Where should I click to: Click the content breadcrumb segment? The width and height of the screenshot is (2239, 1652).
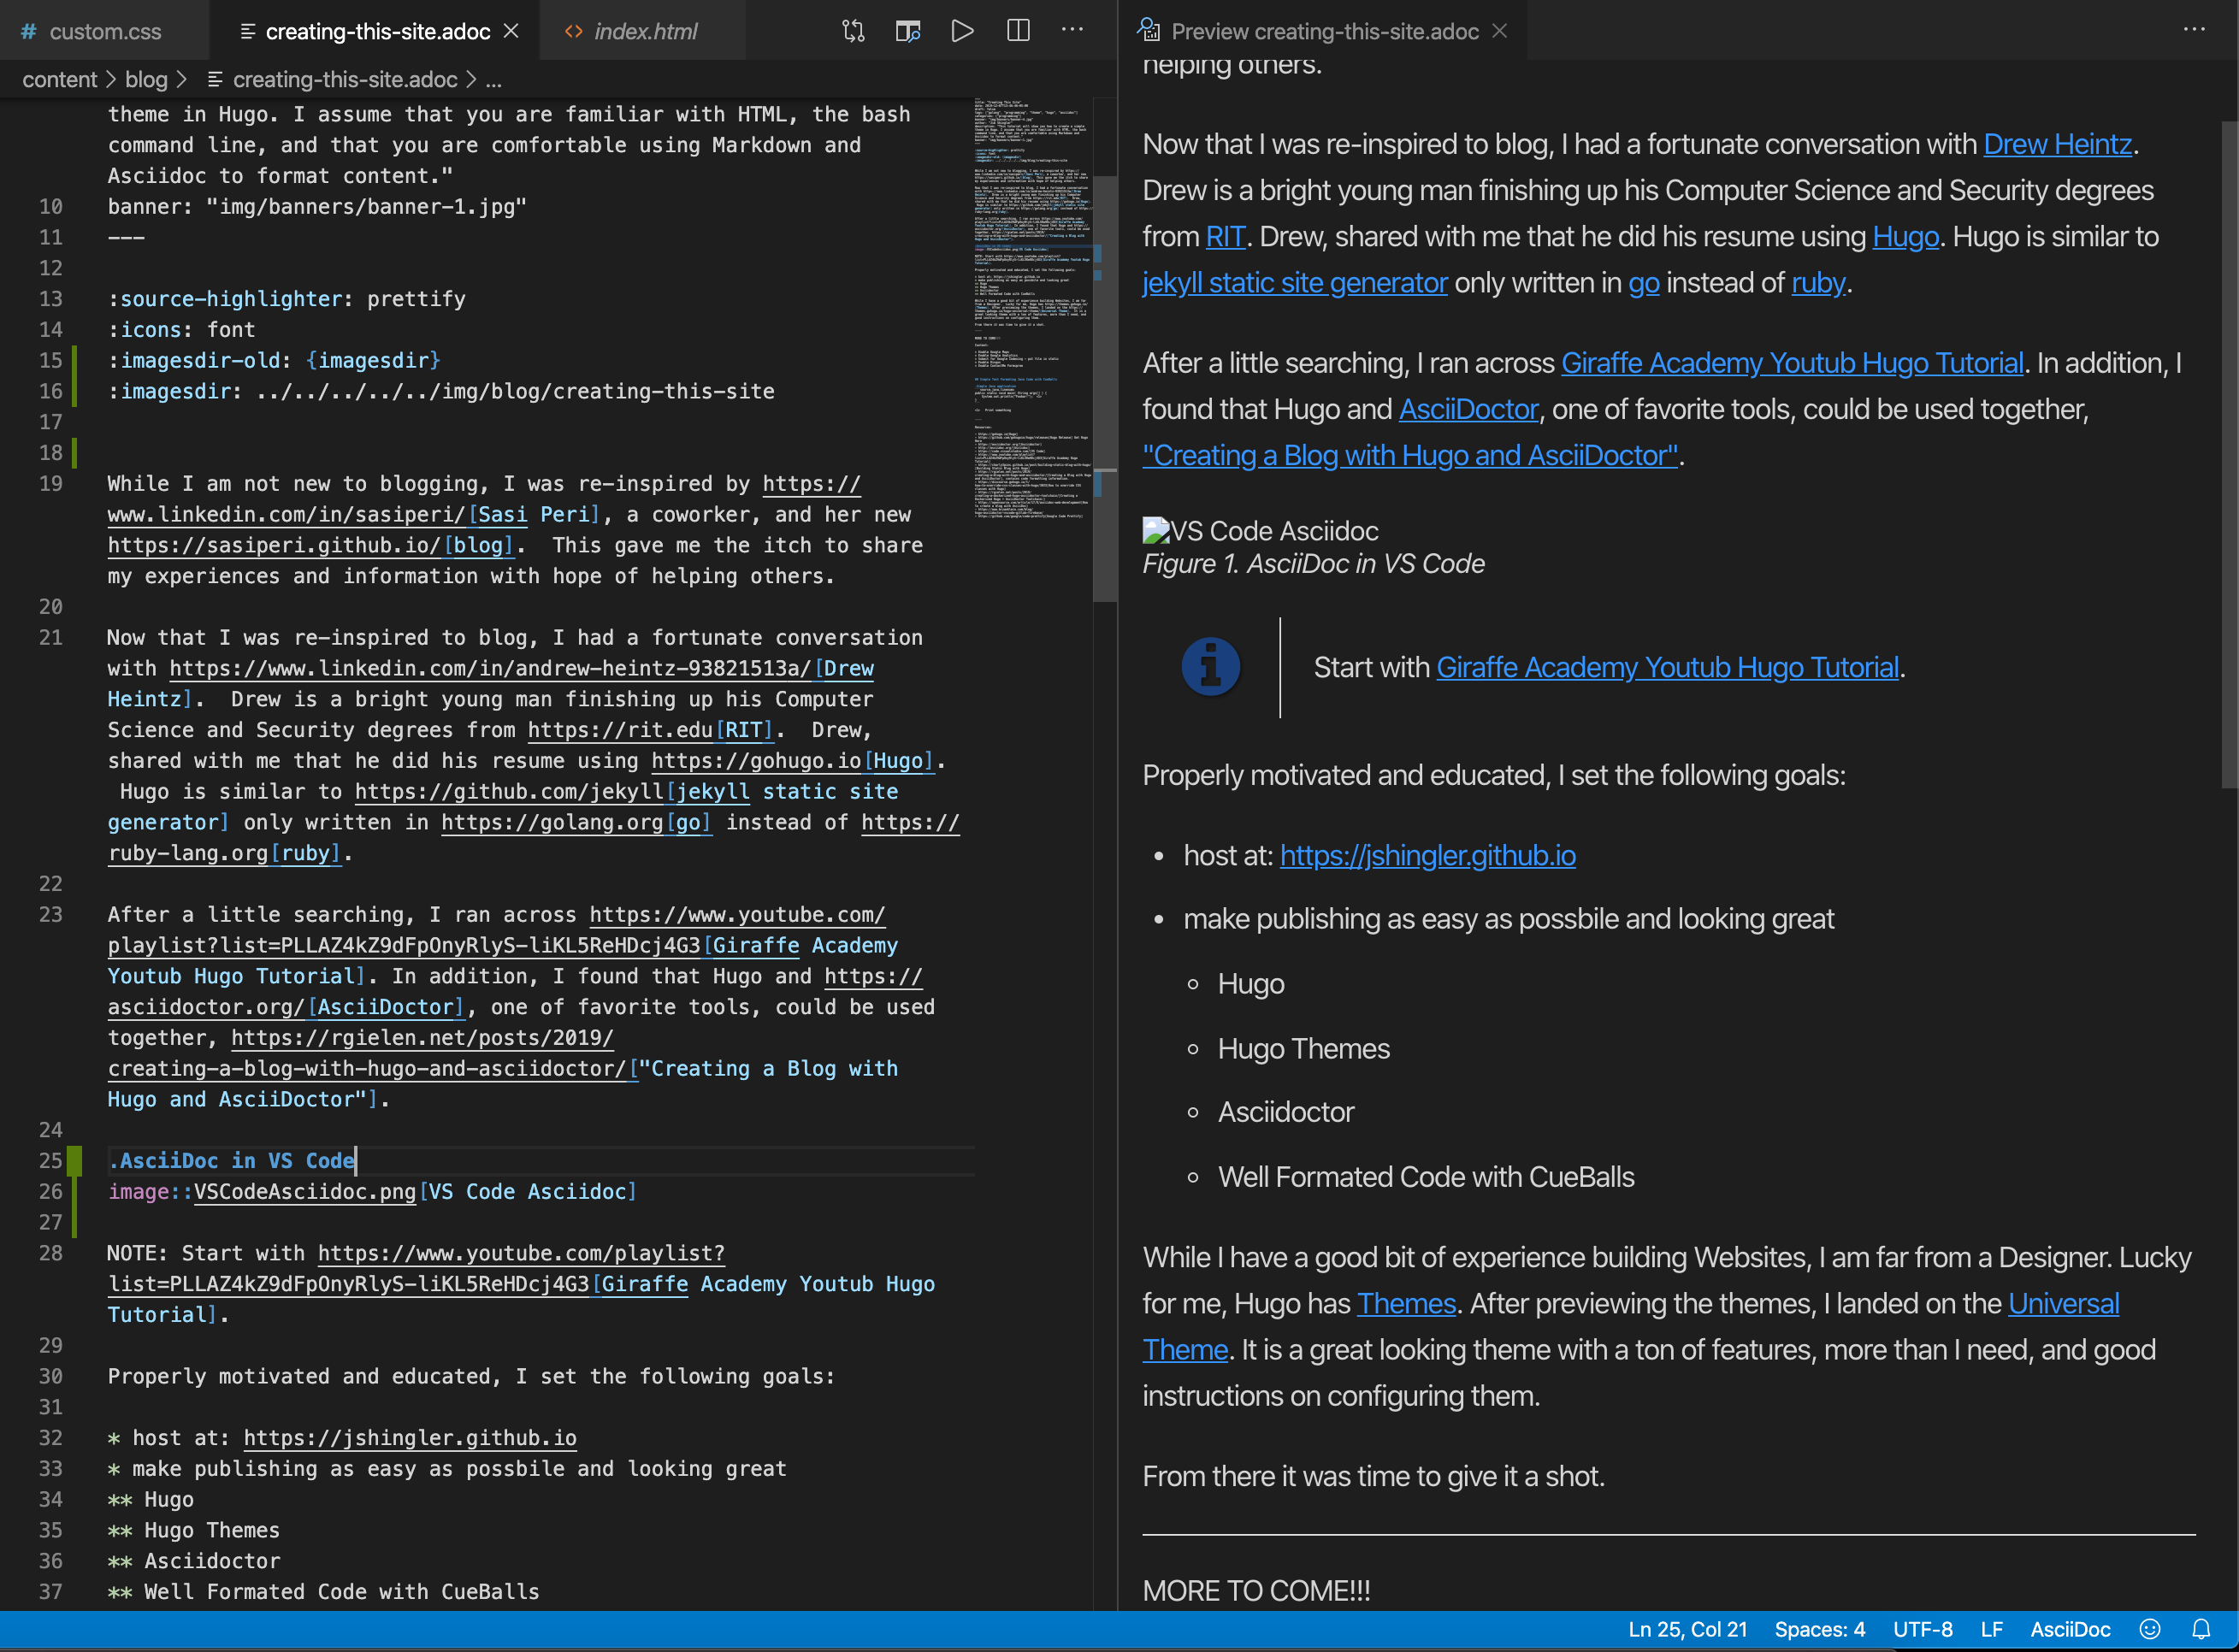[60, 79]
